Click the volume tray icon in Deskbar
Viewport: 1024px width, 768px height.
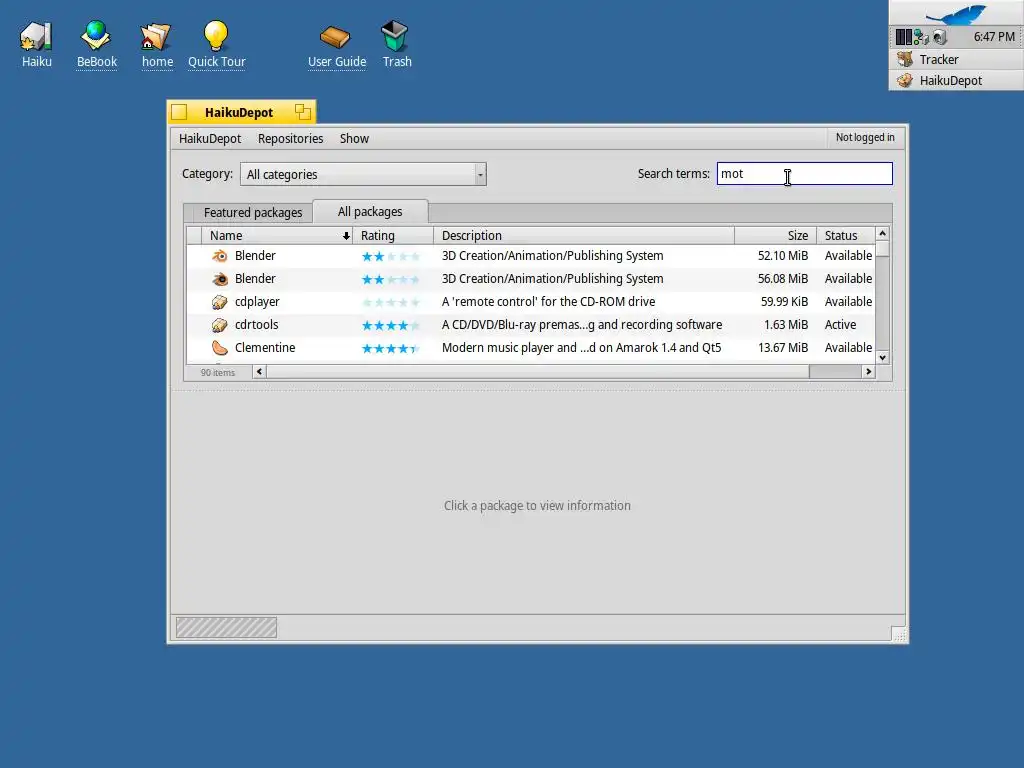[x=940, y=37]
